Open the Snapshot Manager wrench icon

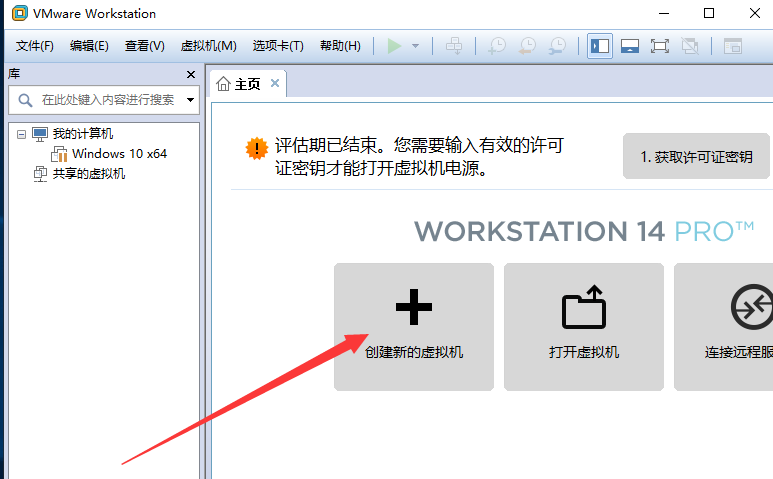pyautogui.click(x=556, y=46)
